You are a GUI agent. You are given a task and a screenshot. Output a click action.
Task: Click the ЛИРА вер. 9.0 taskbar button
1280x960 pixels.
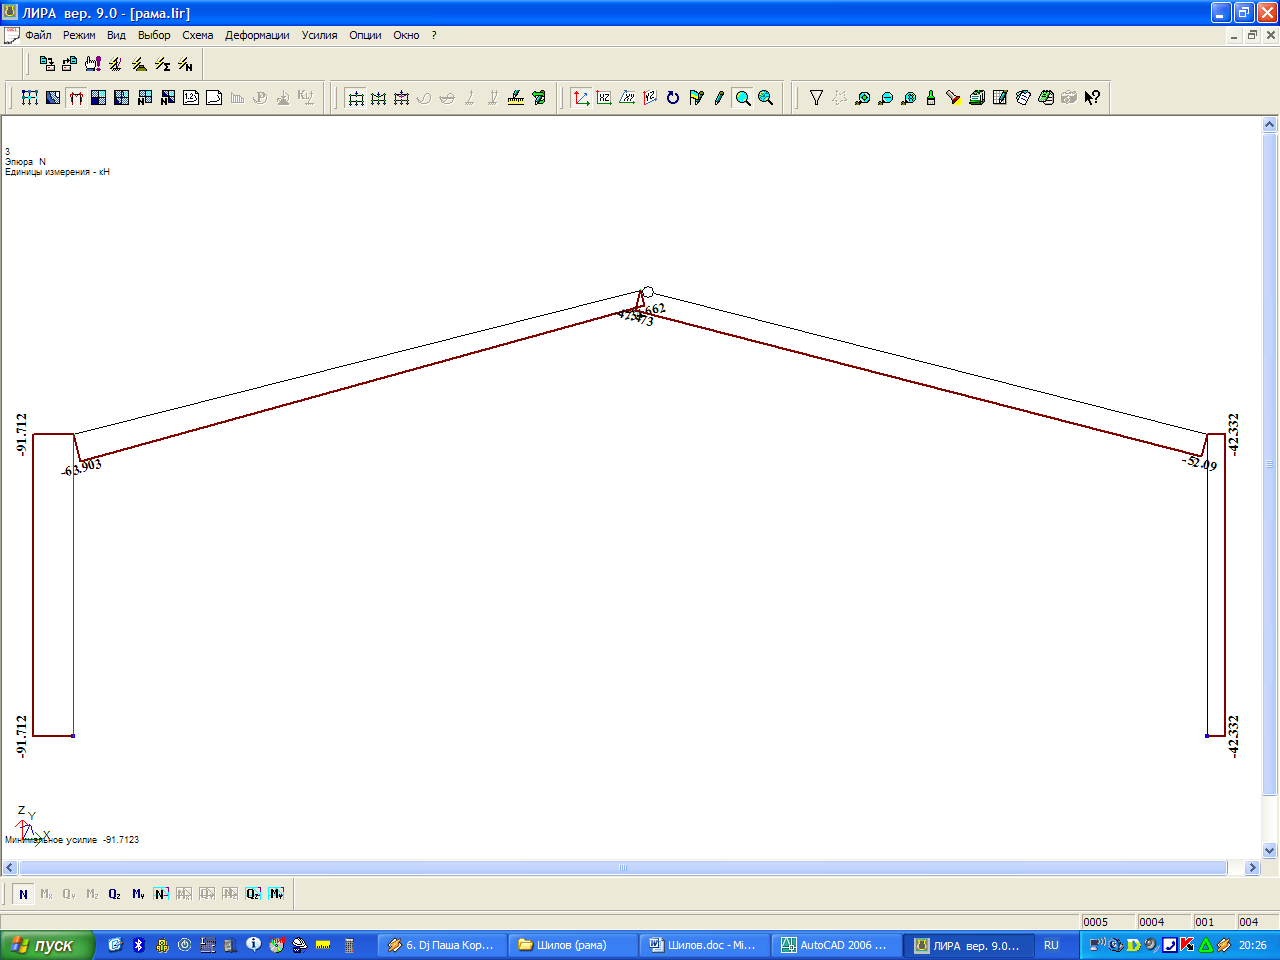(967, 945)
